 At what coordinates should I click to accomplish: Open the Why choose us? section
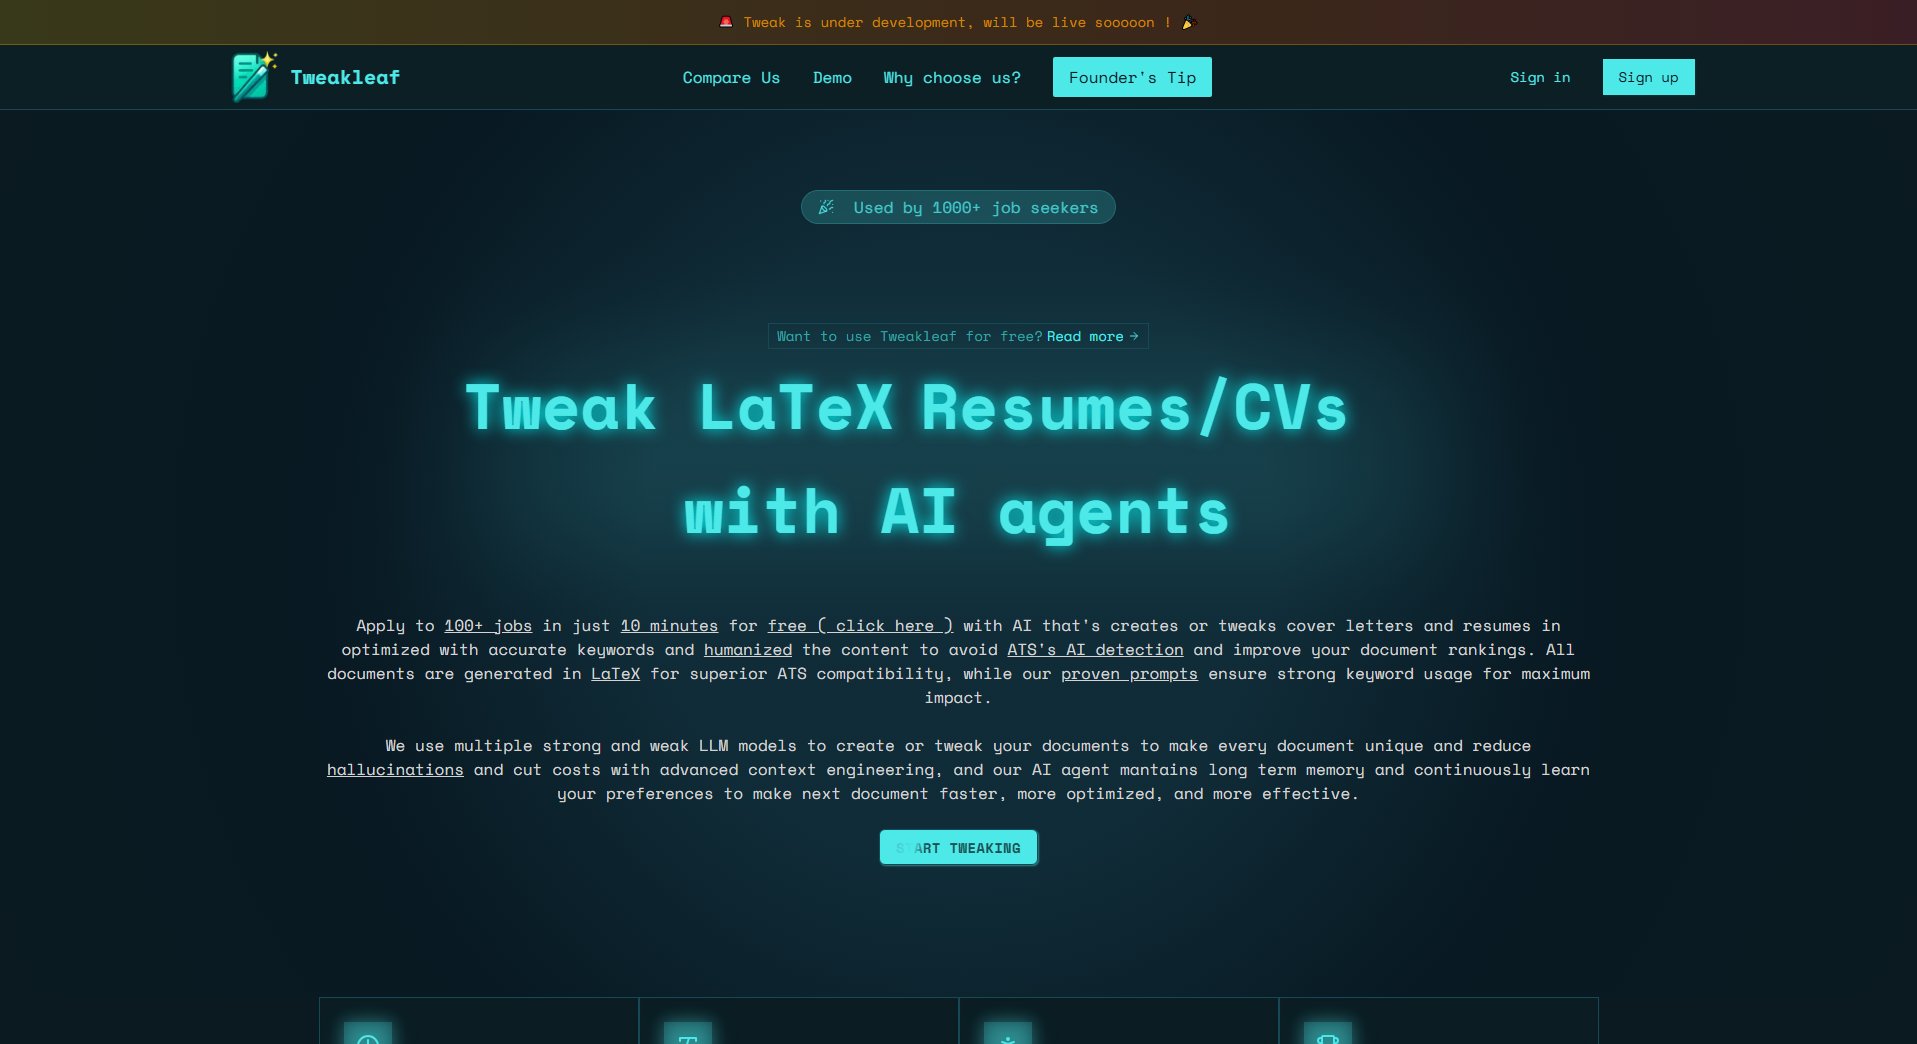(x=952, y=77)
